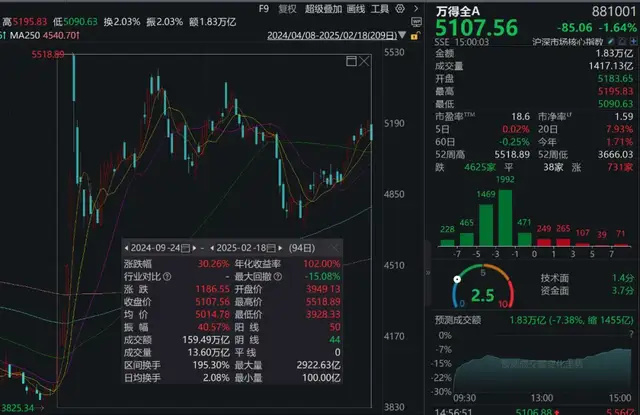Close the interval statistics popup

[334, 248]
